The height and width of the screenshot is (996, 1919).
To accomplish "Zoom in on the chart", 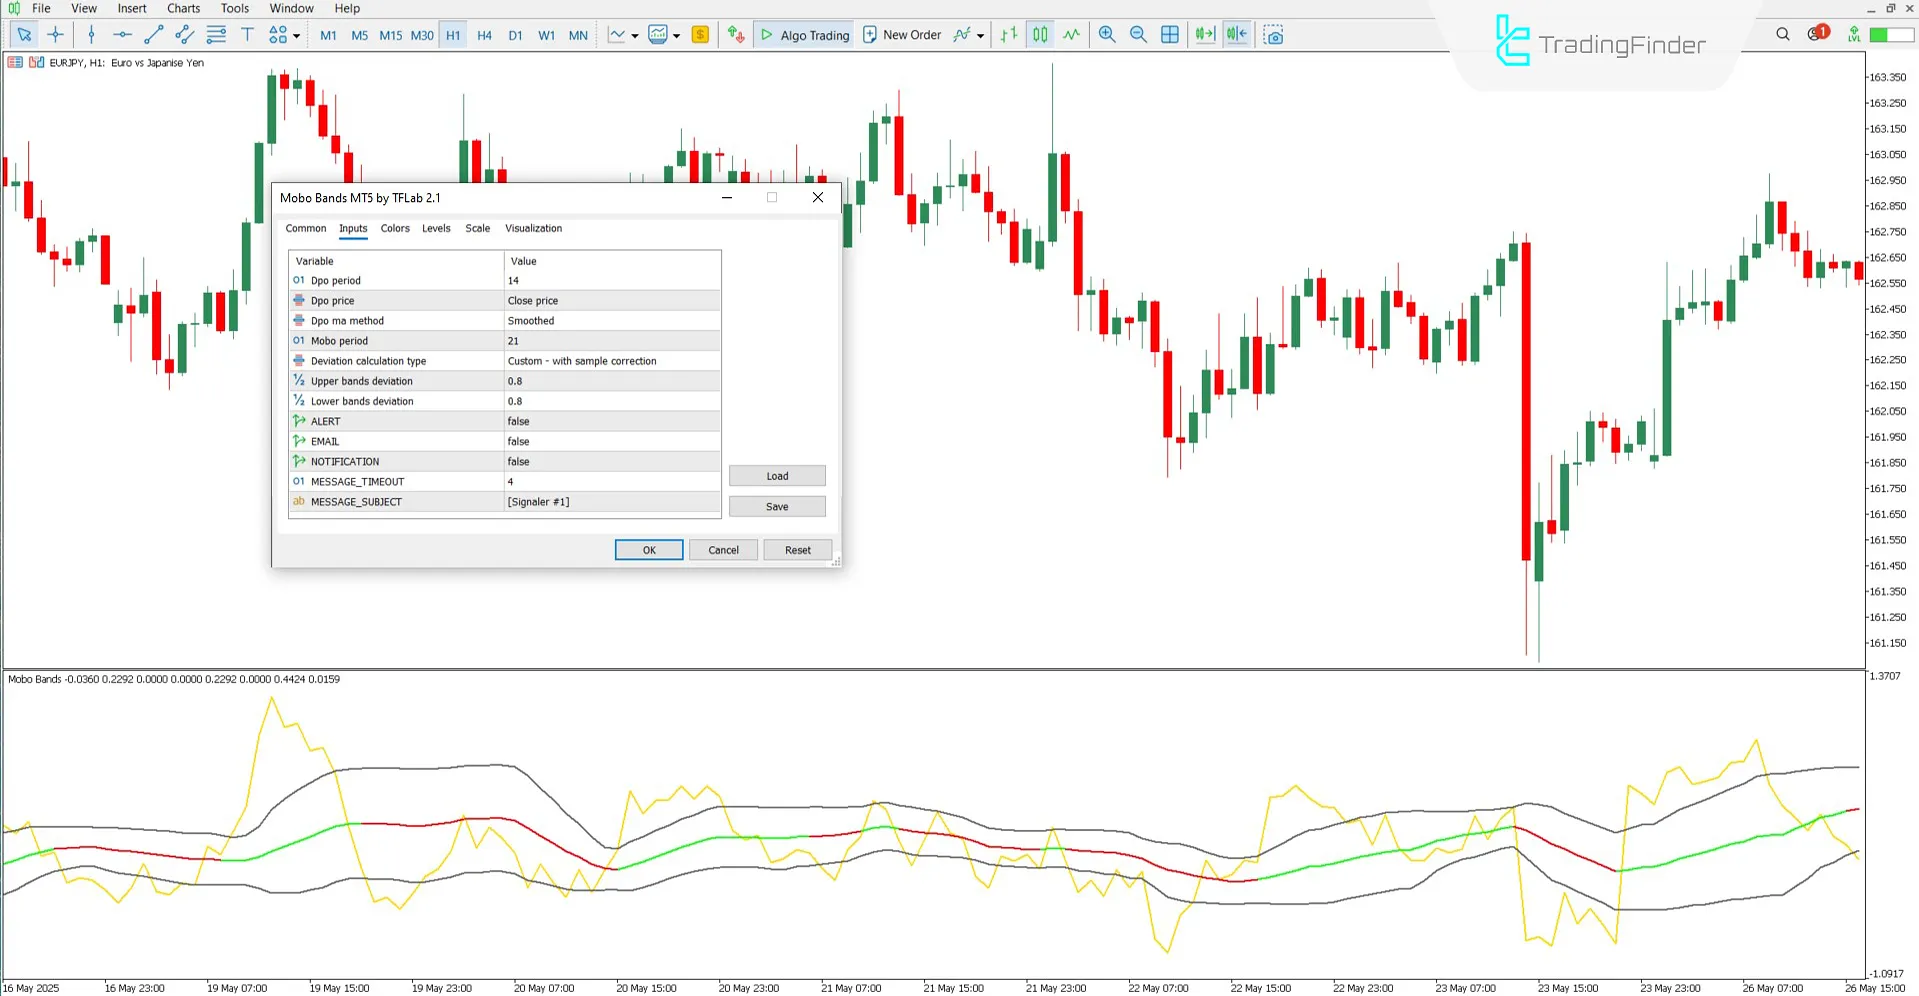I will pyautogui.click(x=1106, y=34).
